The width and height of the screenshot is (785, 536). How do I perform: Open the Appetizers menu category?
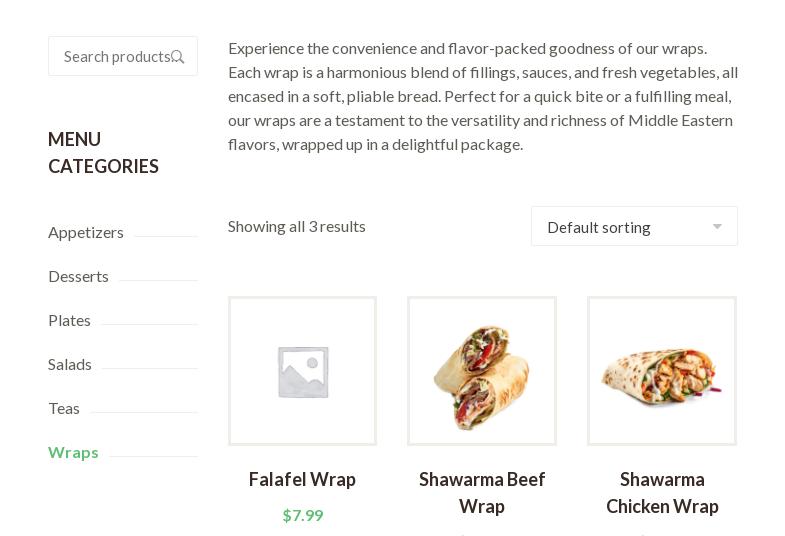tap(86, 232)
